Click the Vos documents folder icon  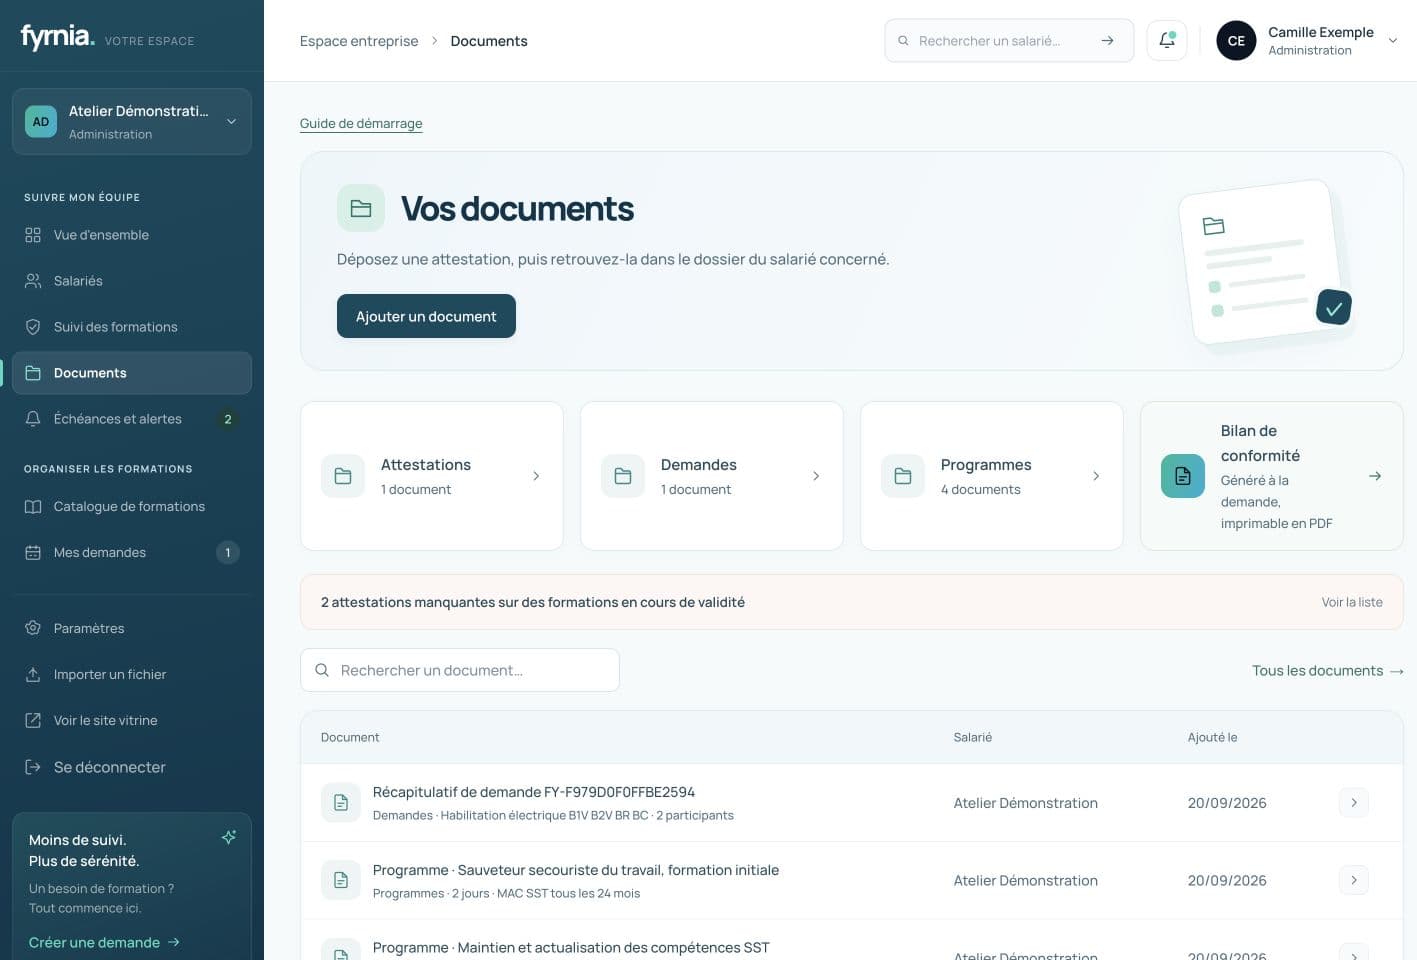pos(361,208)
